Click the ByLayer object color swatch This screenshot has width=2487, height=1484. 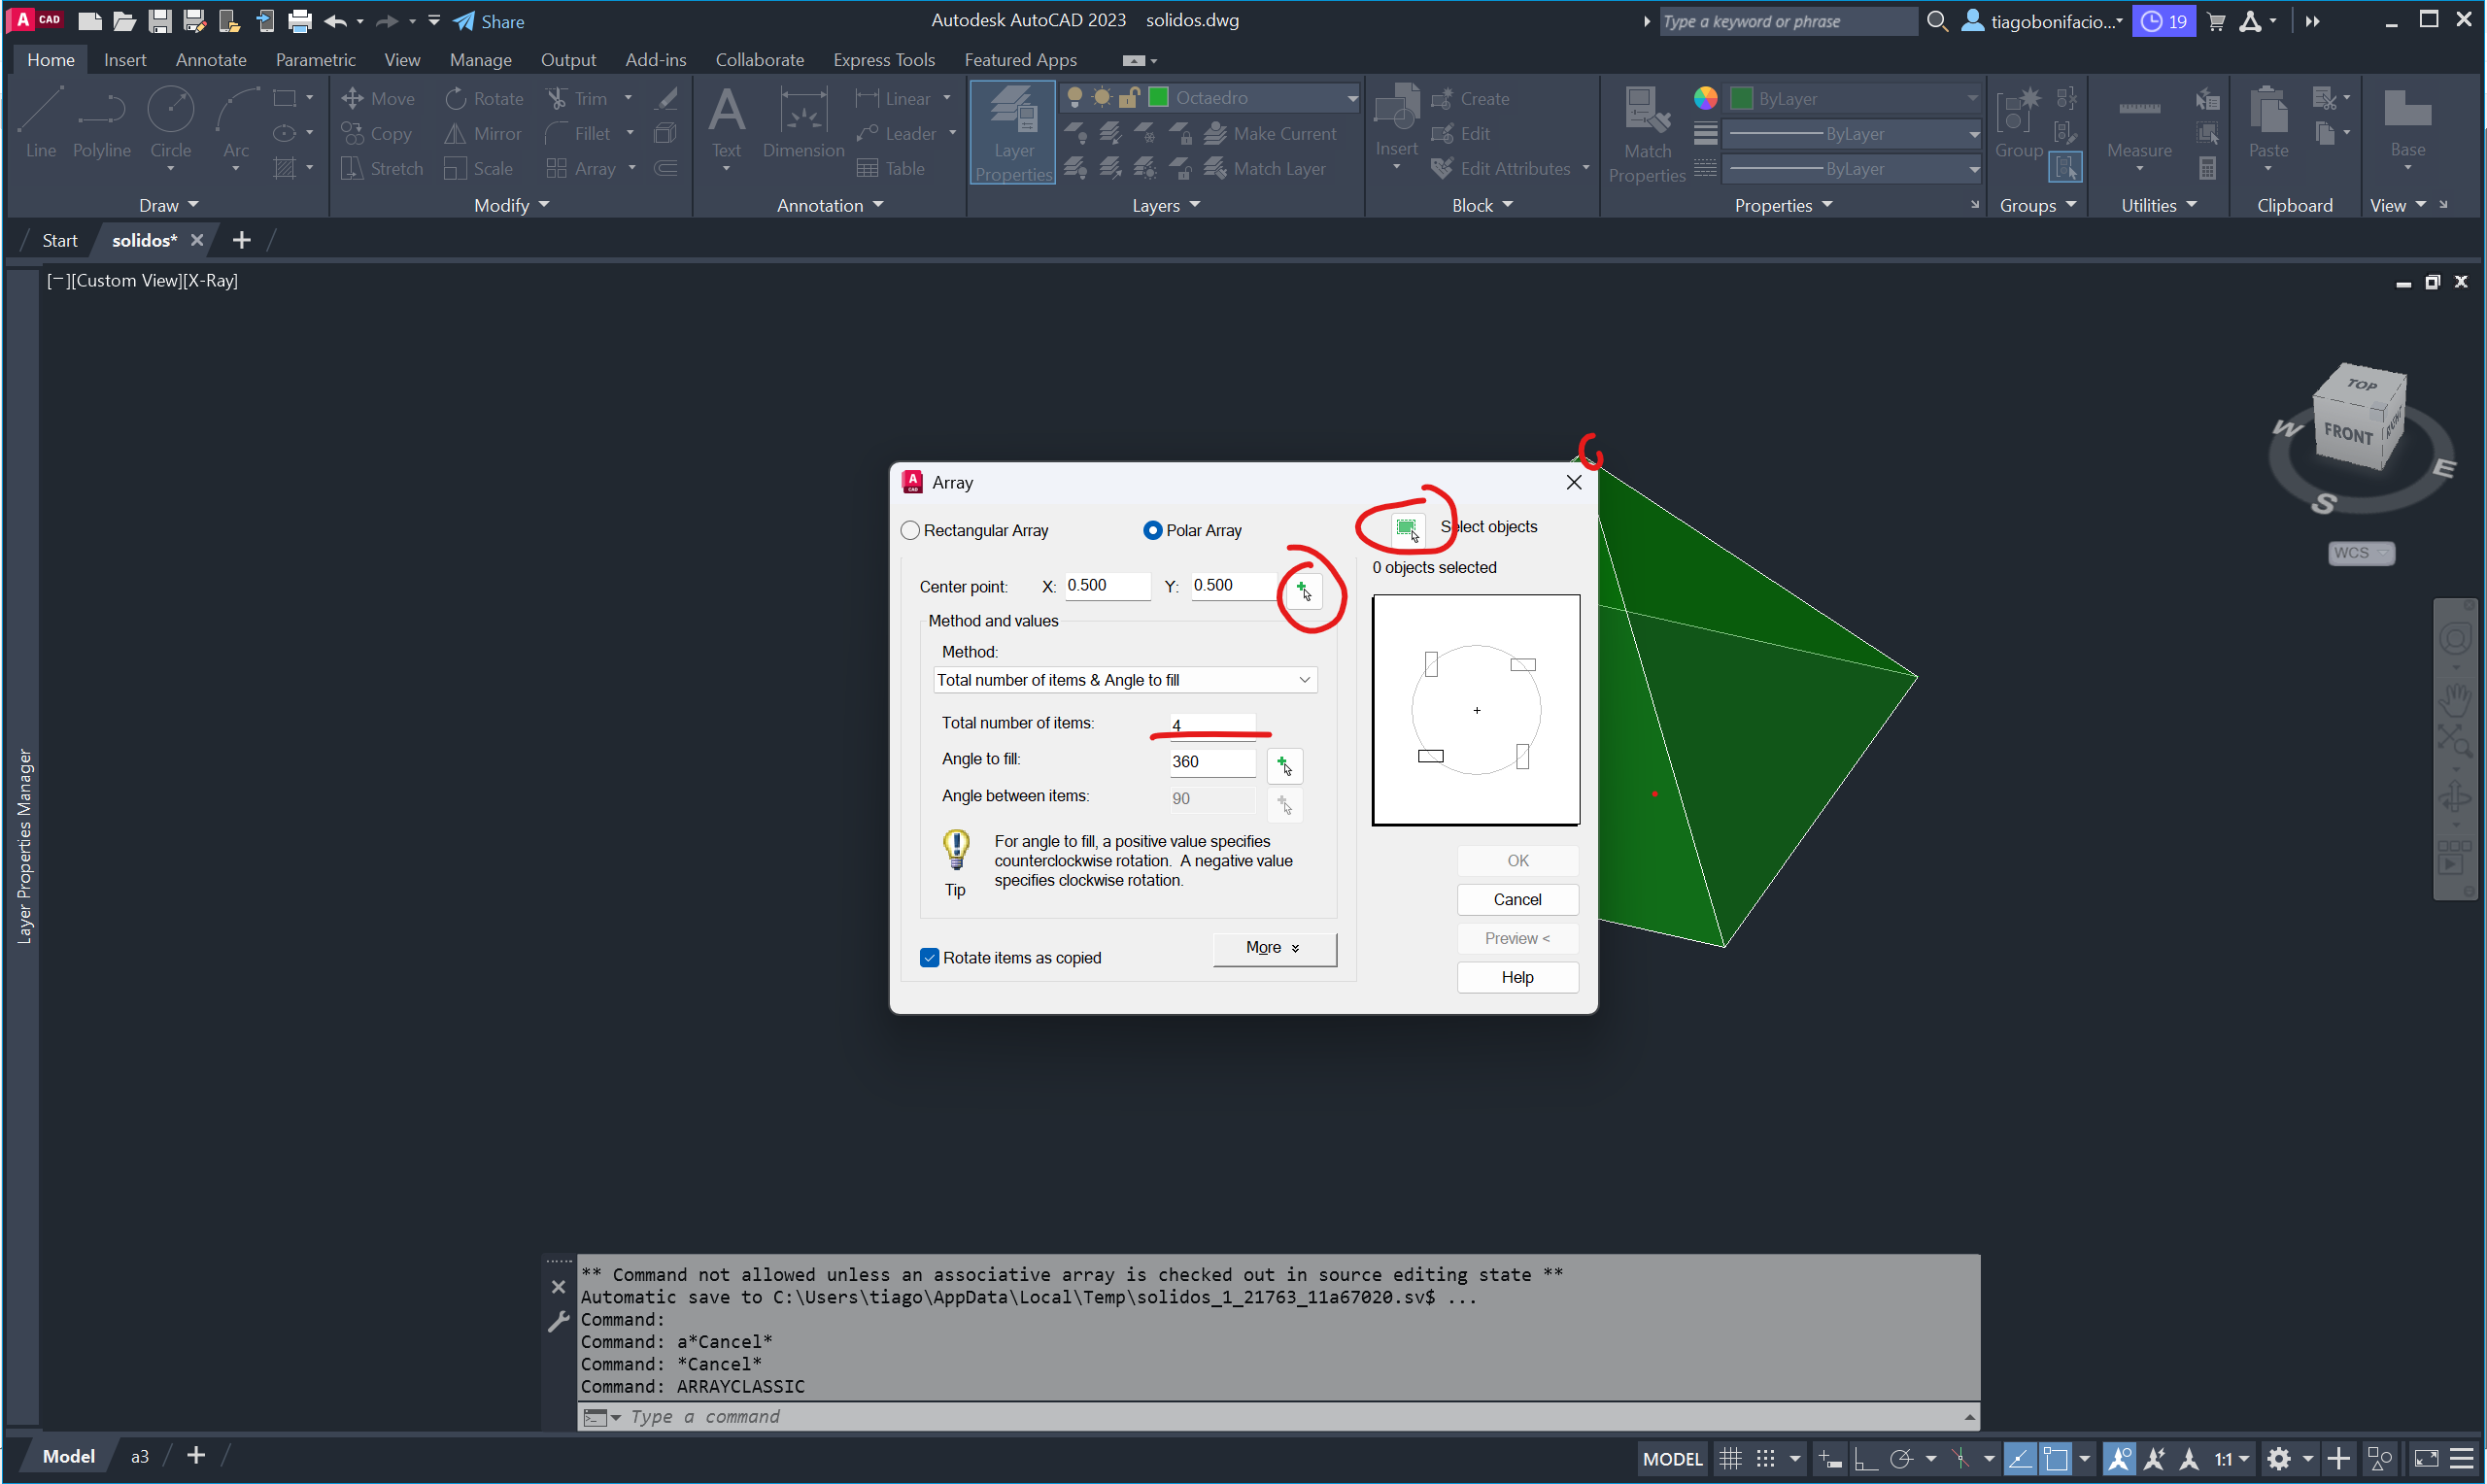point(1741,98)
